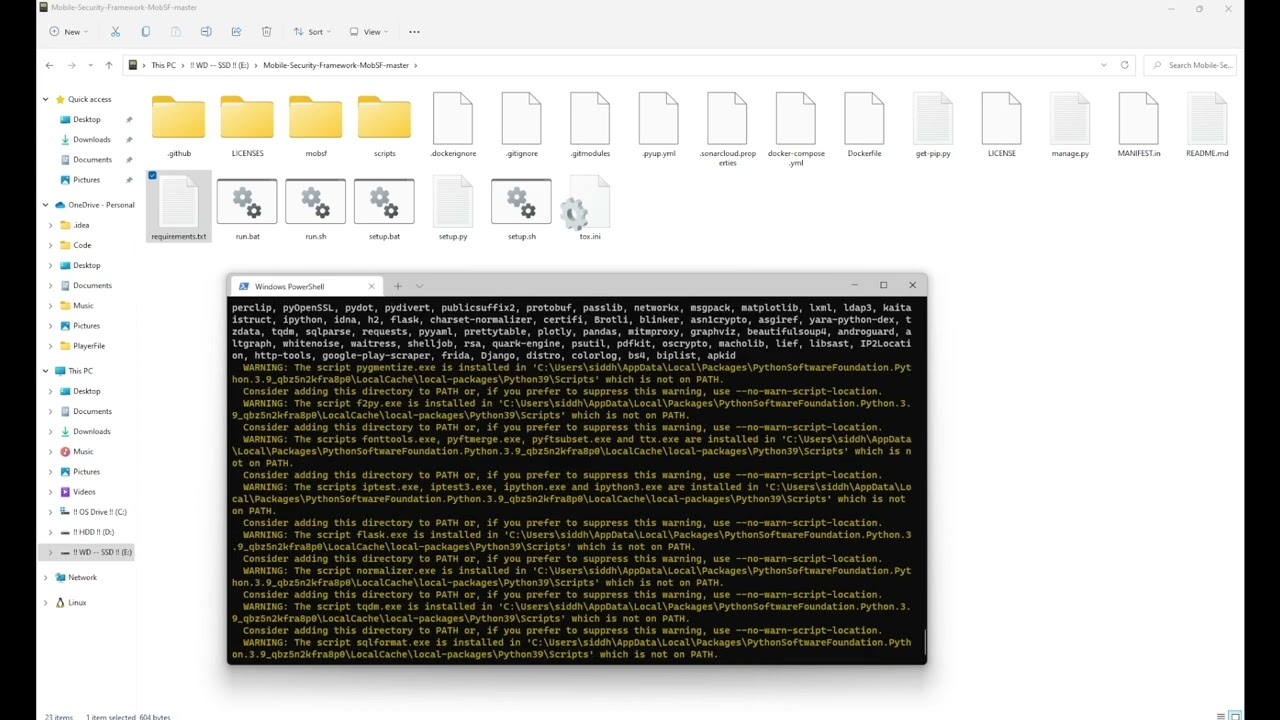Select the setup.bat batch file
This screenshot has width=1280, height=720.
tap(384, 210)
